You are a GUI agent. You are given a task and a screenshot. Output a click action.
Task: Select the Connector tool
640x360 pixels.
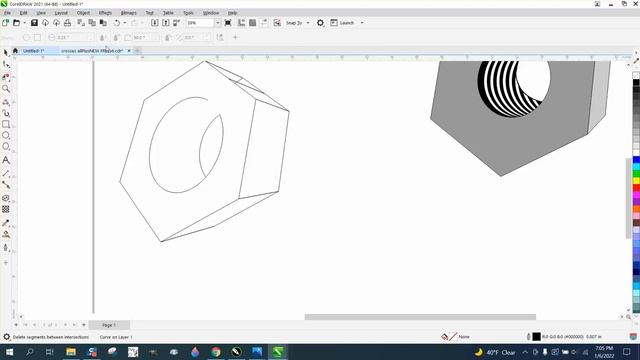tap(6, 185)
